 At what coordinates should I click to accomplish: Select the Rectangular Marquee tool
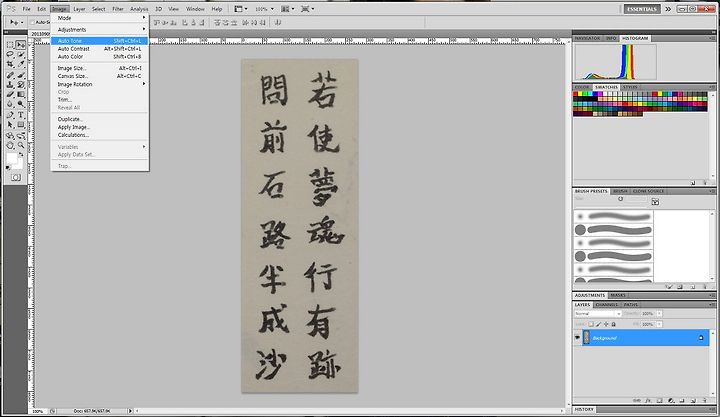(x=10, y=45)
